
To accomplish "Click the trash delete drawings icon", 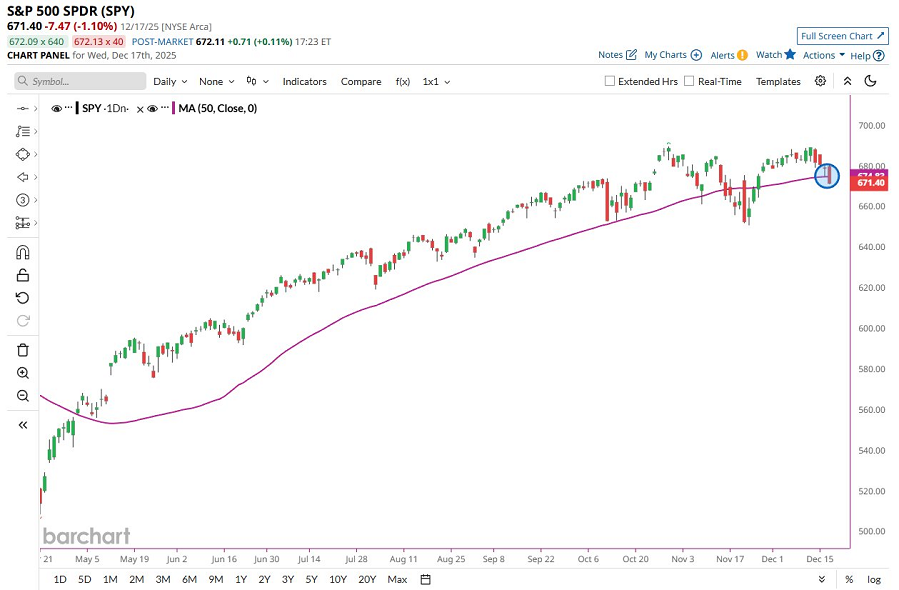I will pos(22,349).
